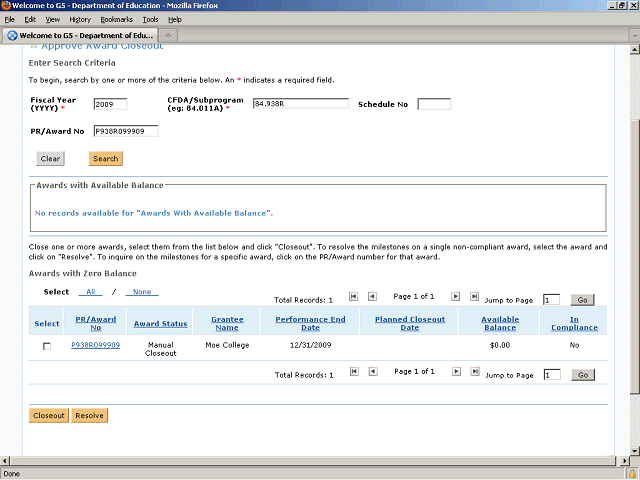640x480 pixels.
Task: Sort by Grantee Name column
Action: coord(227,323)
